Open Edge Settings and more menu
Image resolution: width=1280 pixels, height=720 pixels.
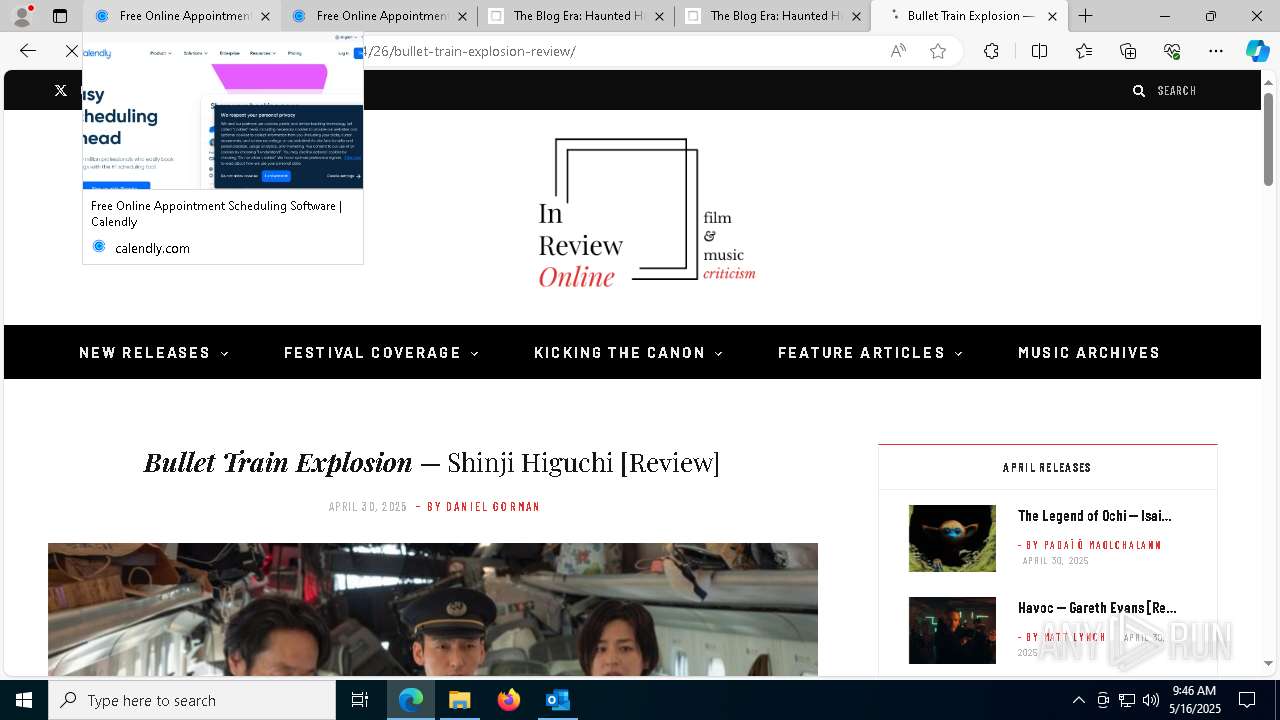(x=1216, y=51)
